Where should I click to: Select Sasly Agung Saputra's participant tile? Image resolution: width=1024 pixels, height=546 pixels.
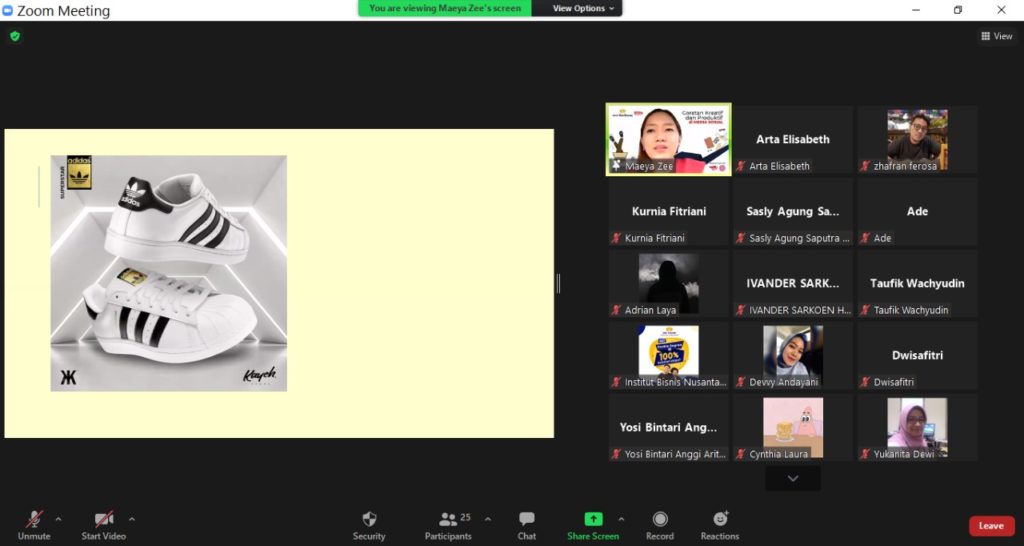tap(793, 212)
